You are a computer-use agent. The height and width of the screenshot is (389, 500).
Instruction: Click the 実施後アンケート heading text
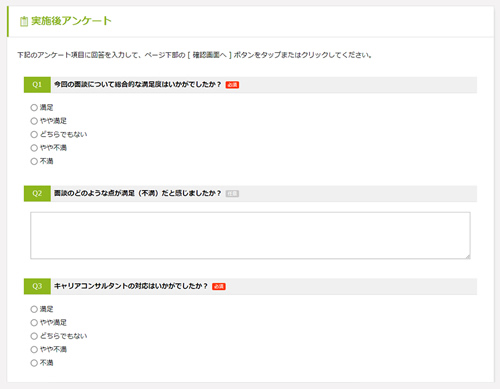[x=71, y=21]
